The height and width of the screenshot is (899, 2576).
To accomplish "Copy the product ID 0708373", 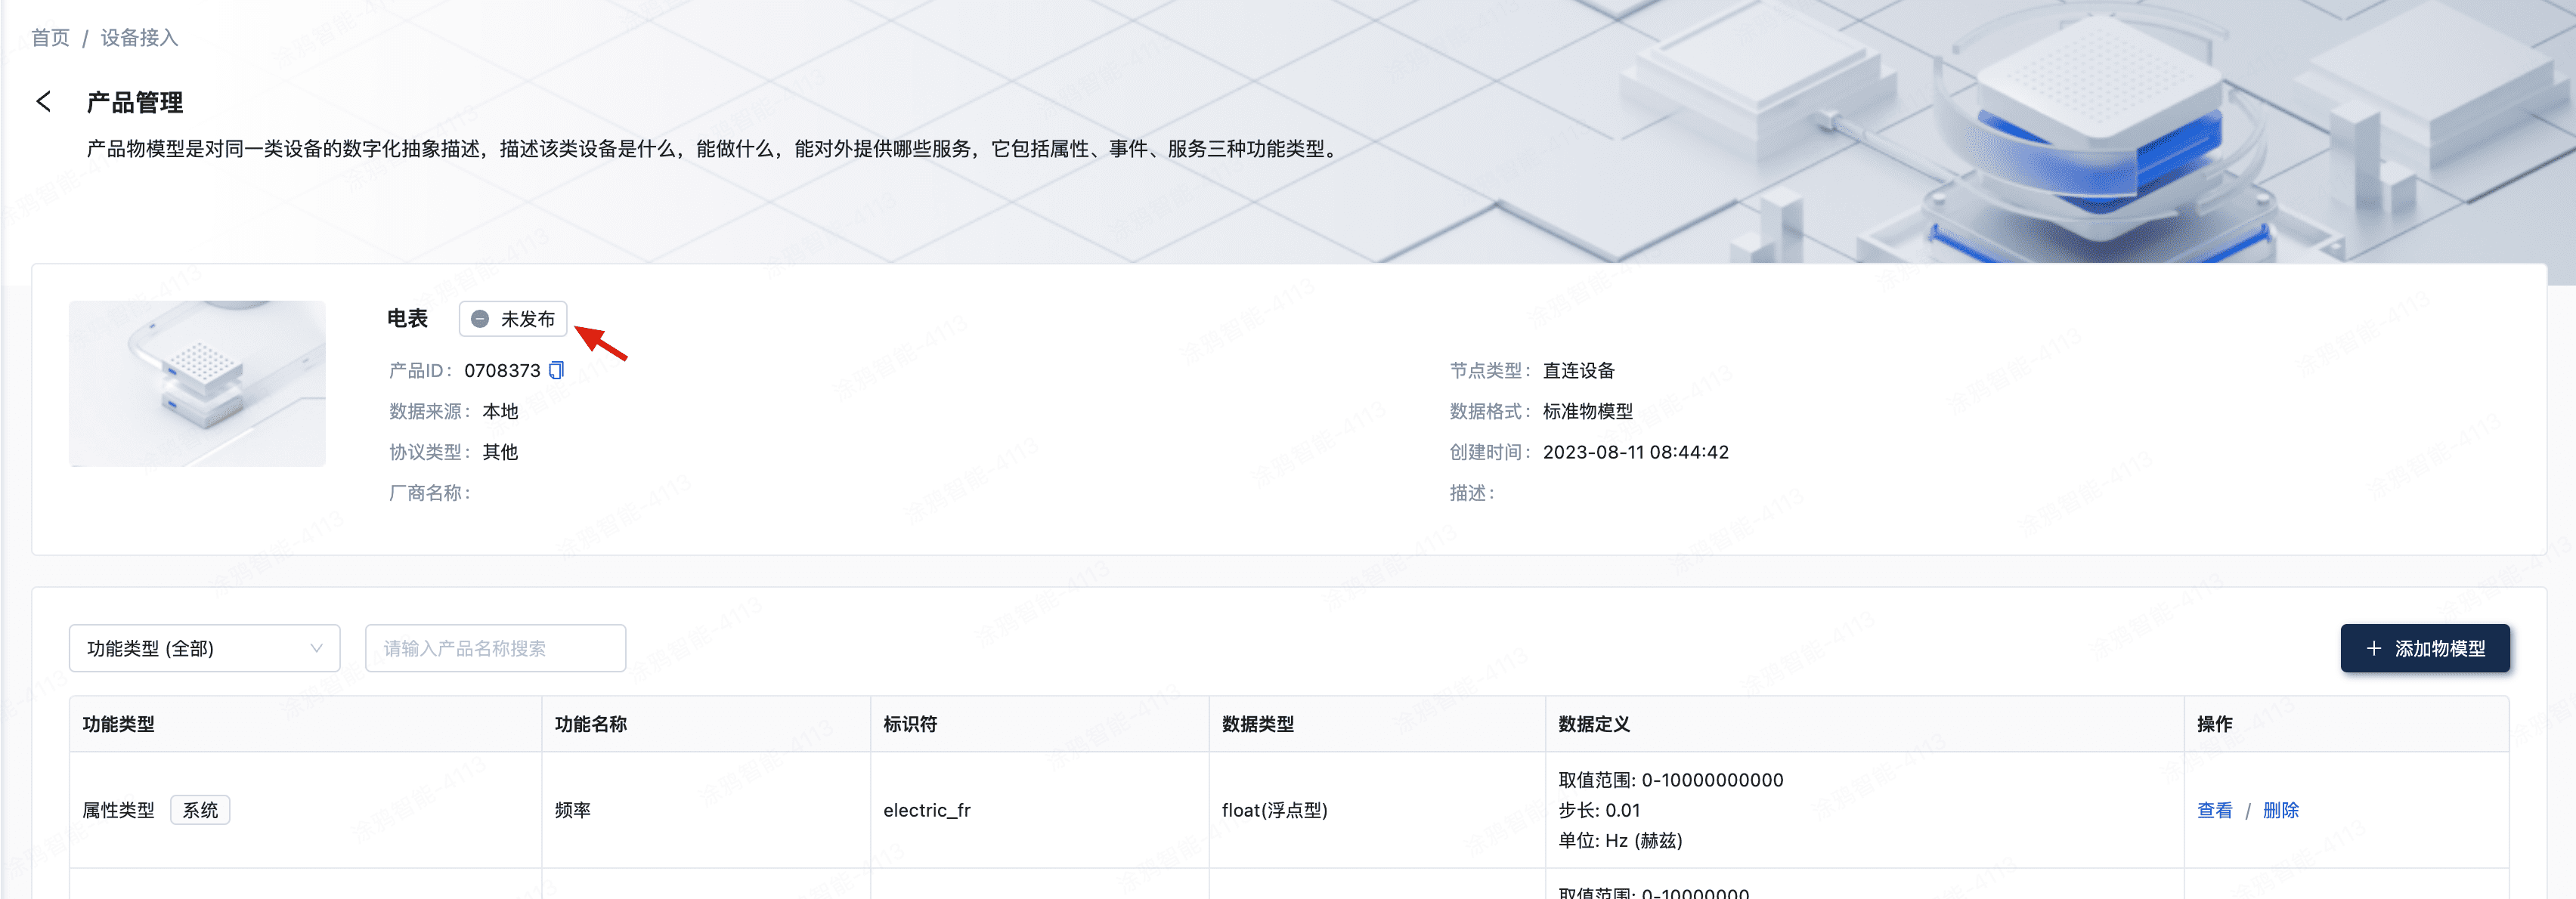I will tap(557, 370).
